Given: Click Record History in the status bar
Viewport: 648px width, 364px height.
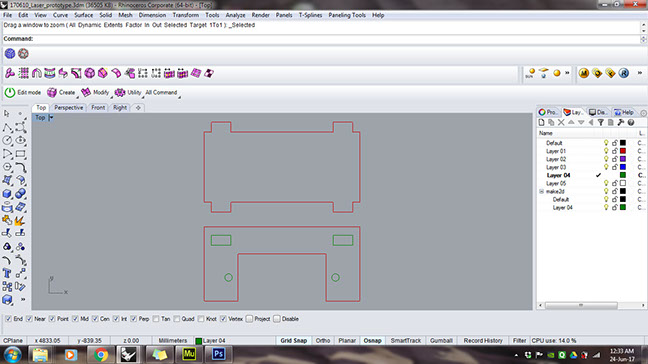Looking at the screenshot, I should 483,341.
